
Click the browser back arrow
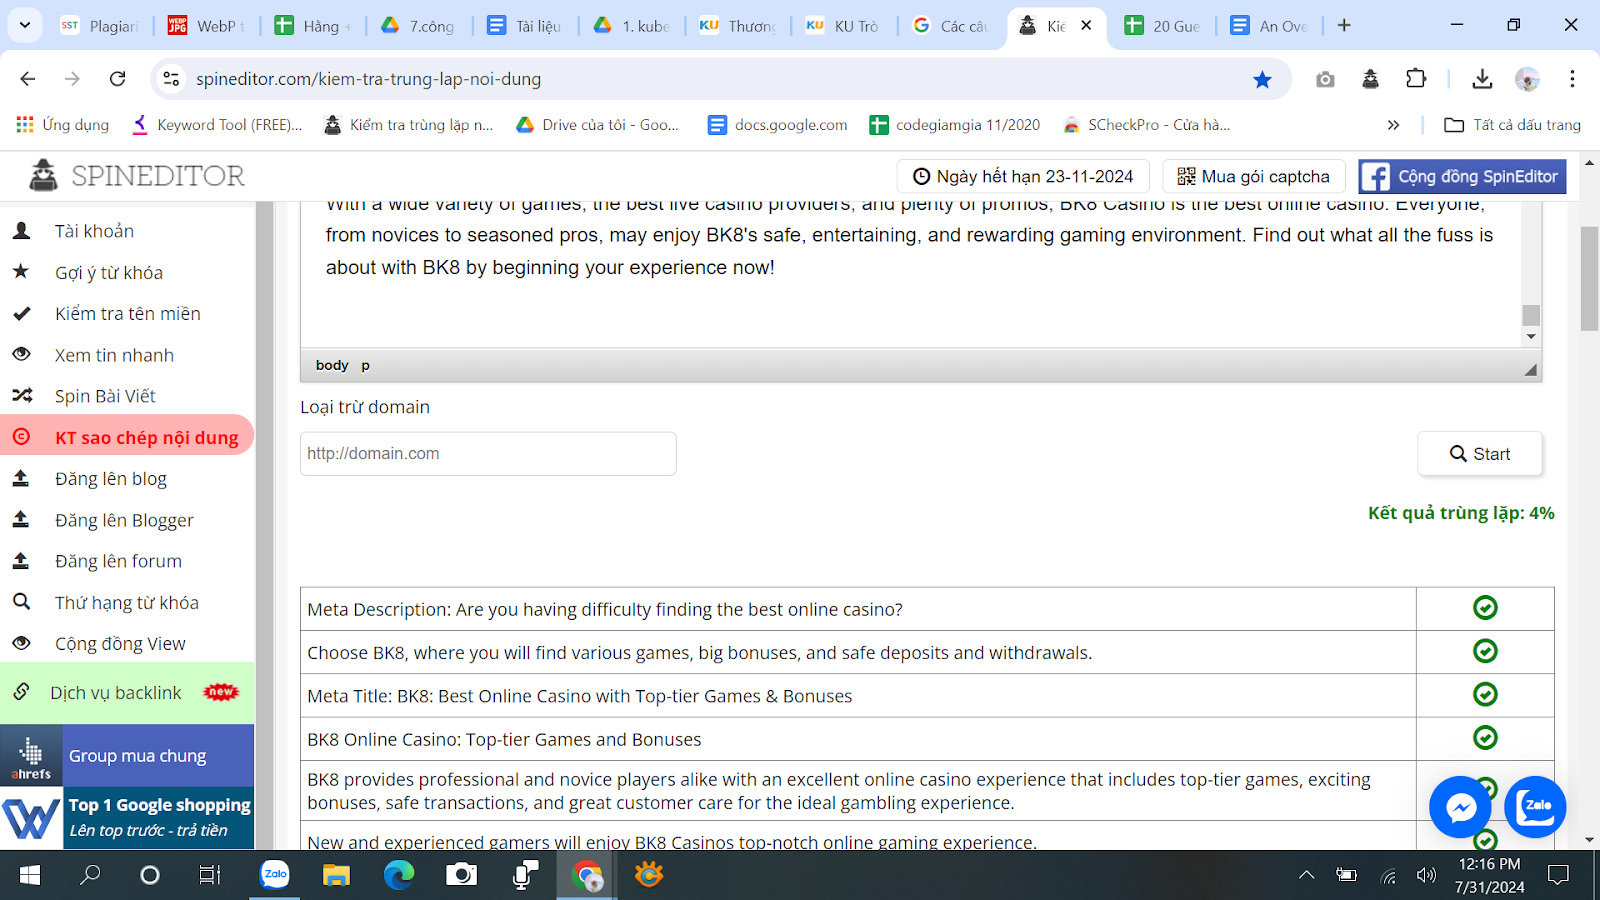click(27, 79)
